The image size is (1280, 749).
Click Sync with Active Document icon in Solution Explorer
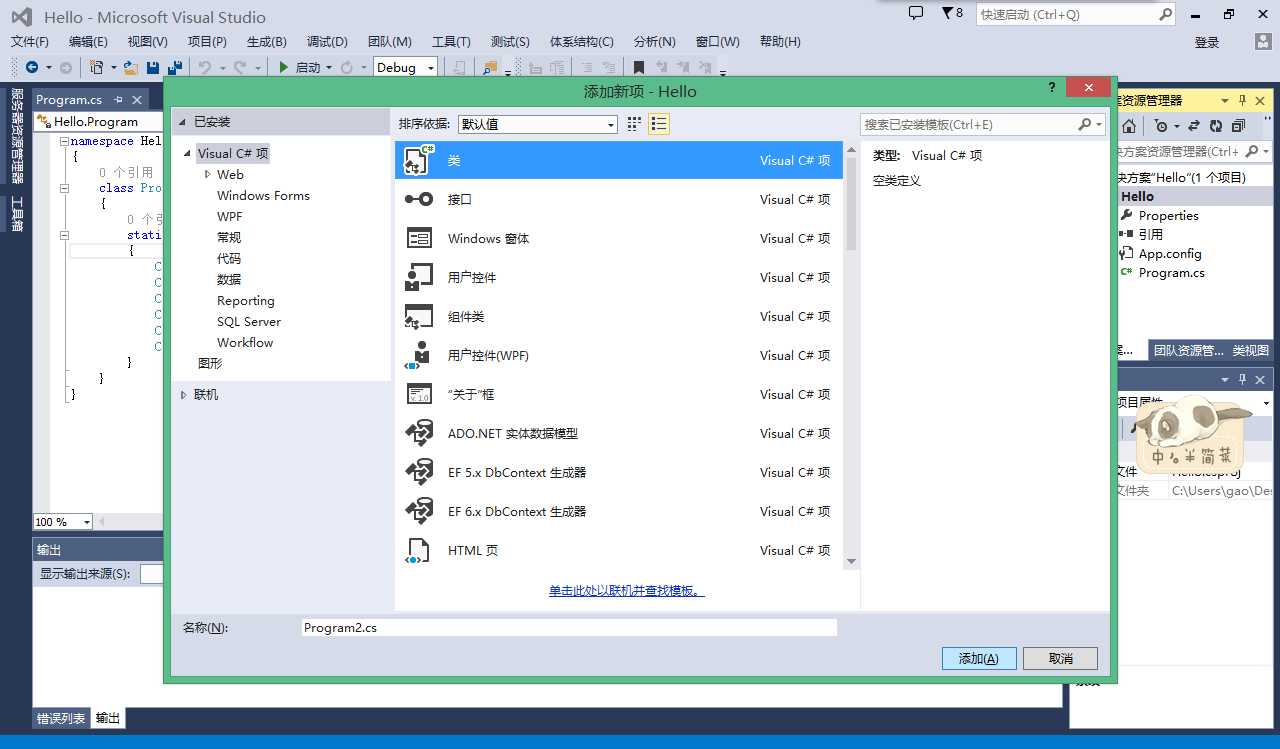[x=1194, y=126]
